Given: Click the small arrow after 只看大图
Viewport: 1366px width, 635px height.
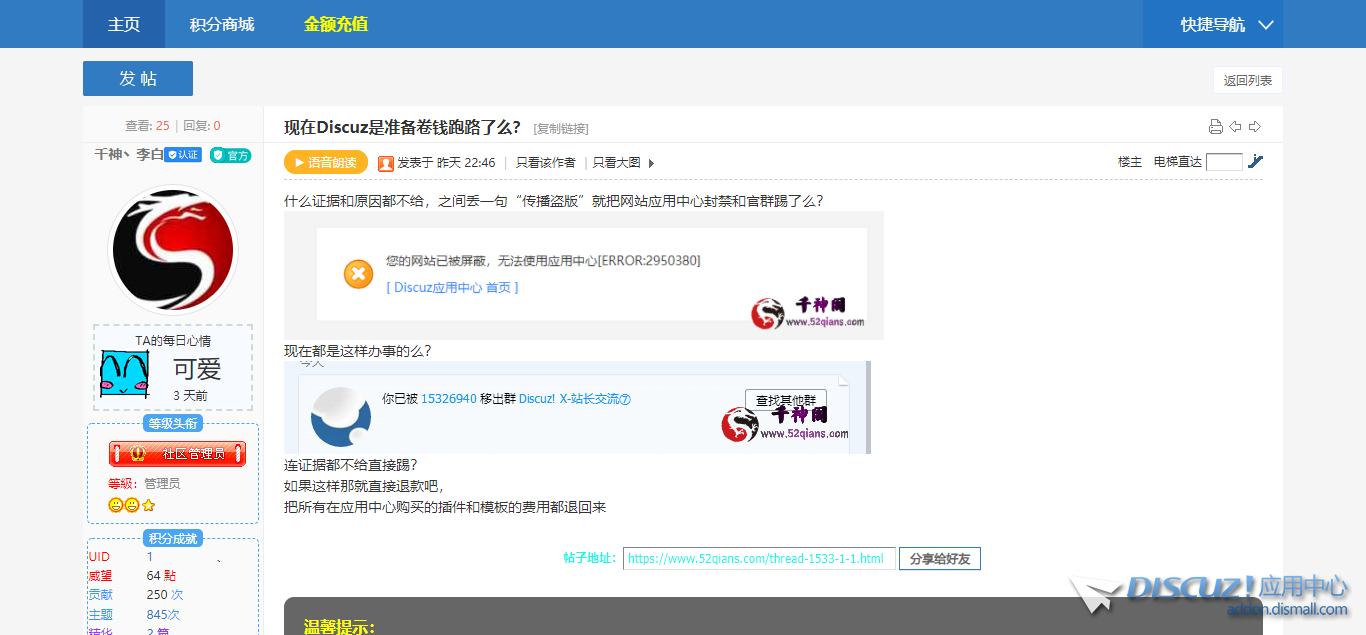Looking at the screenshot, I should 651,163.
